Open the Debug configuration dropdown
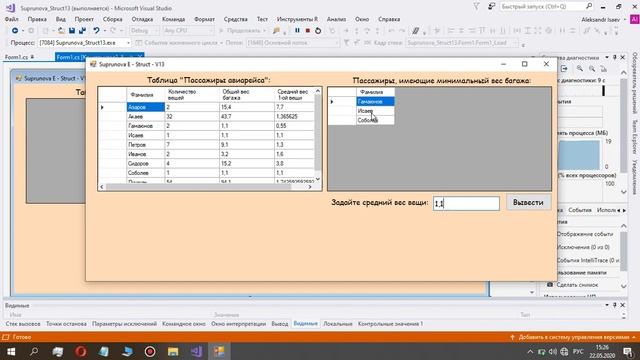 (x=144, y=31)
